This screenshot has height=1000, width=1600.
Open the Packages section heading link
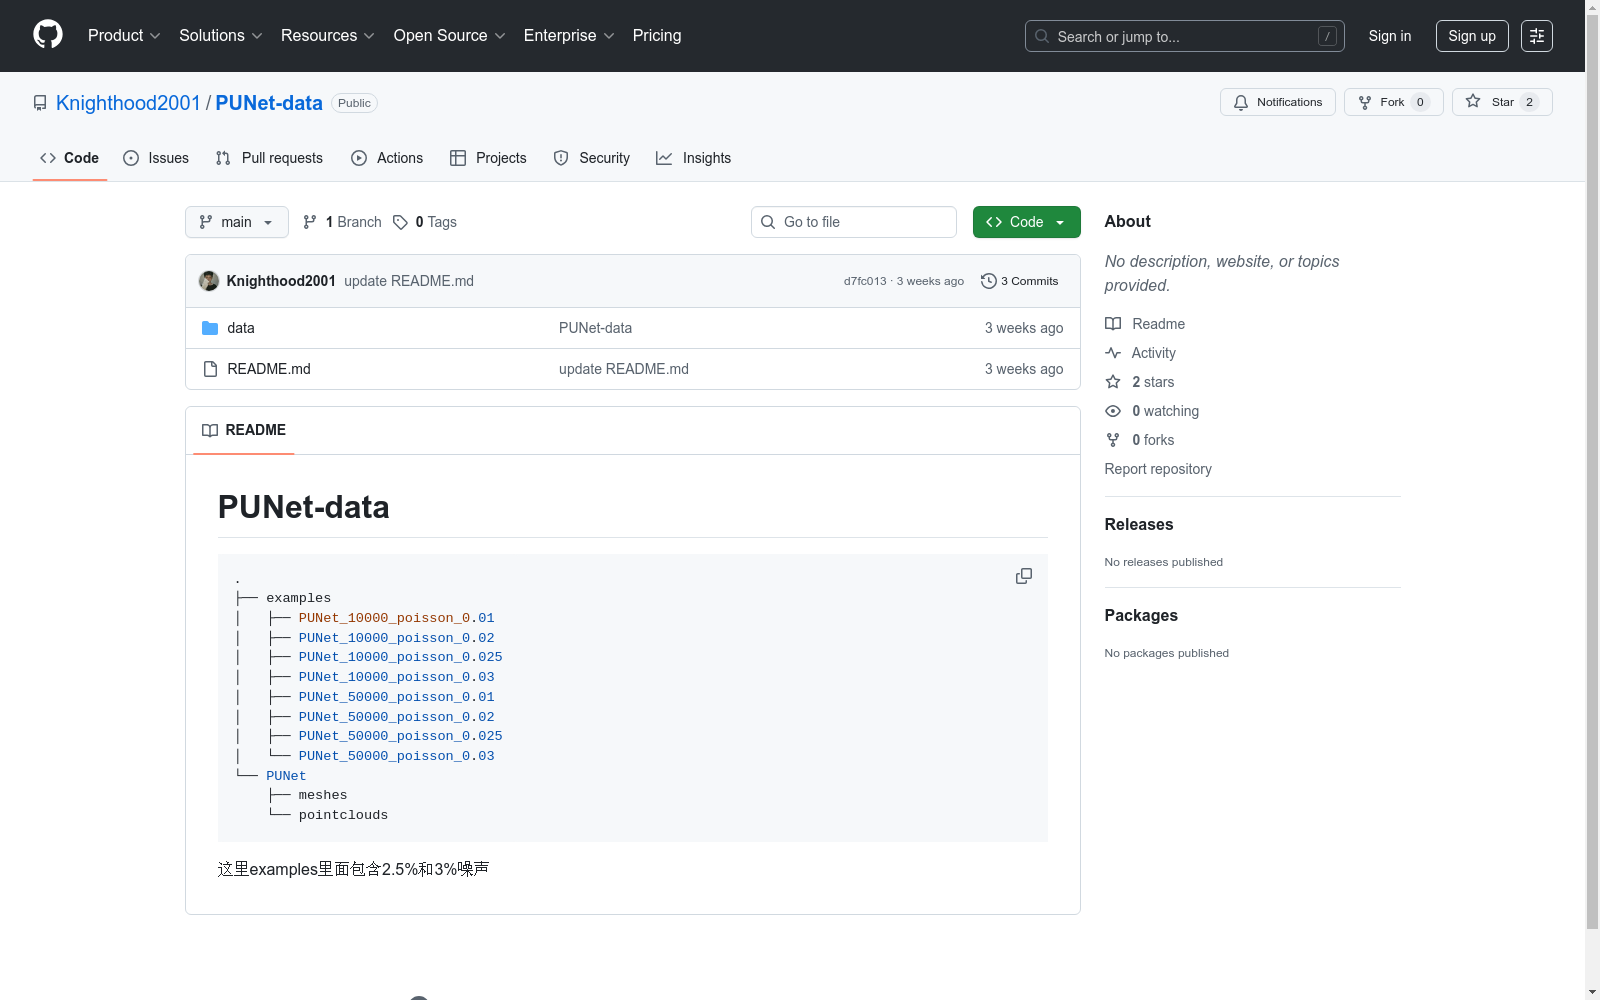coord(1141,616)
